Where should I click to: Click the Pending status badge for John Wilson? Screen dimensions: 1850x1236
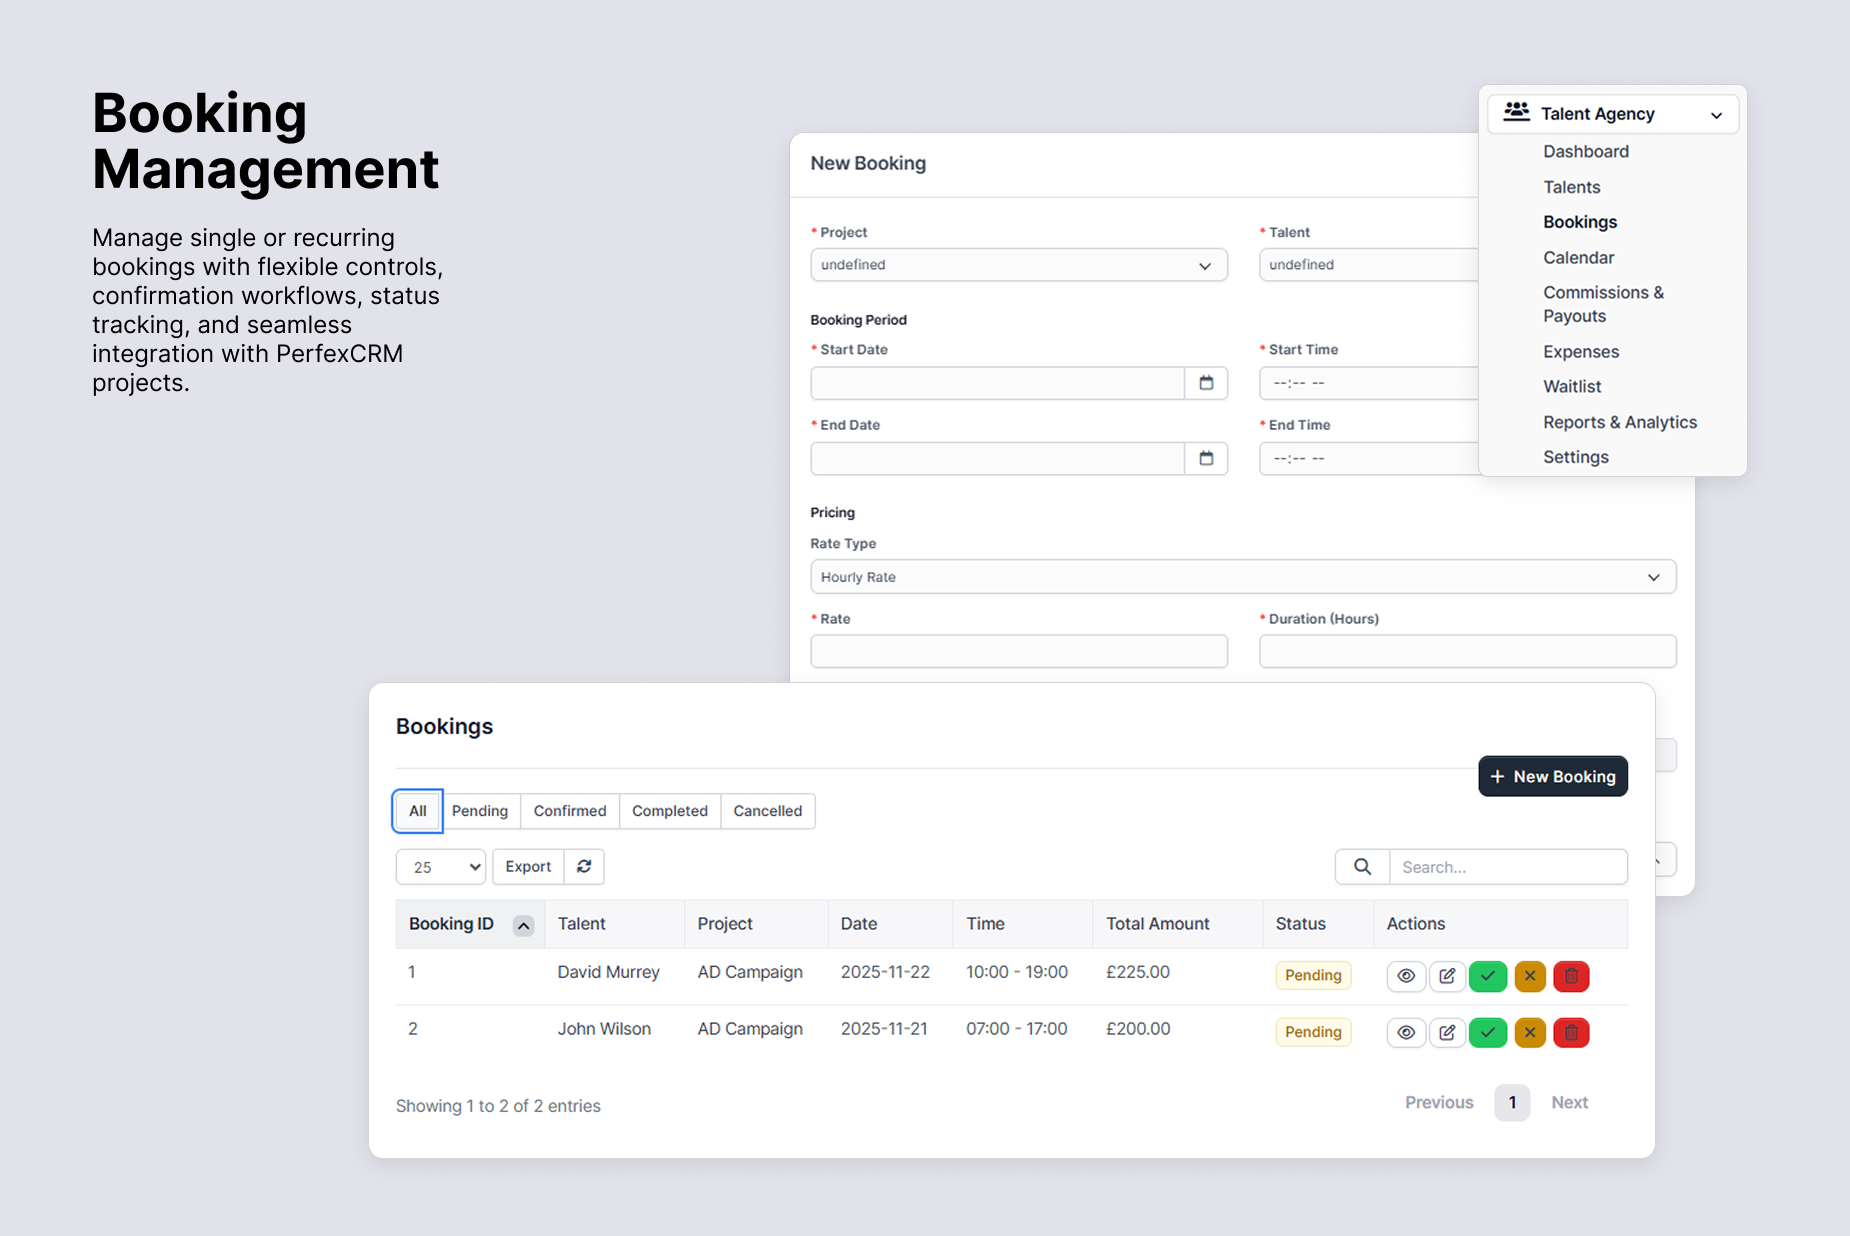point(1313,1032)
